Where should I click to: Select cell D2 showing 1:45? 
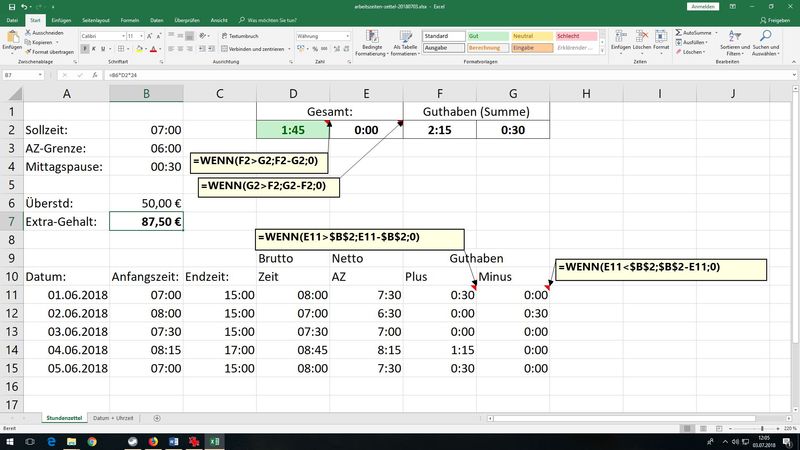click(292, 130)
